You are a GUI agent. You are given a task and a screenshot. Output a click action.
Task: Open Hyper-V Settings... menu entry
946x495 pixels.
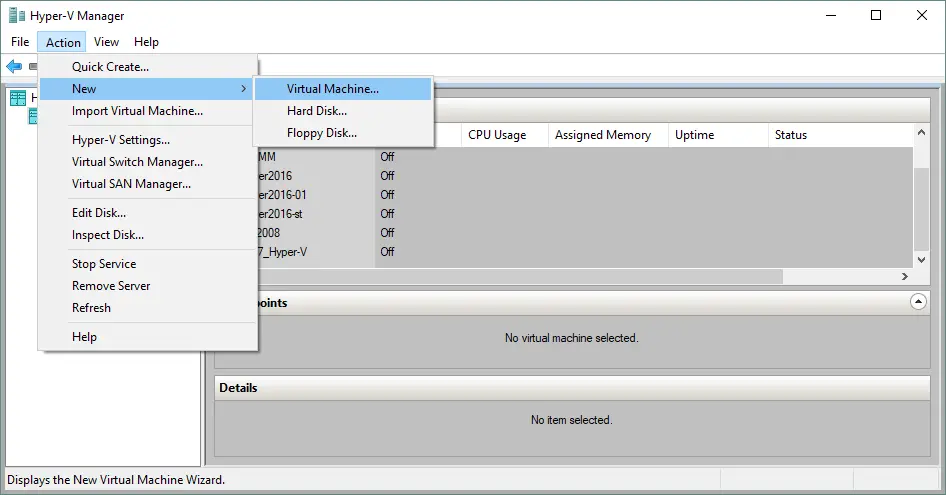coord(120,140)
